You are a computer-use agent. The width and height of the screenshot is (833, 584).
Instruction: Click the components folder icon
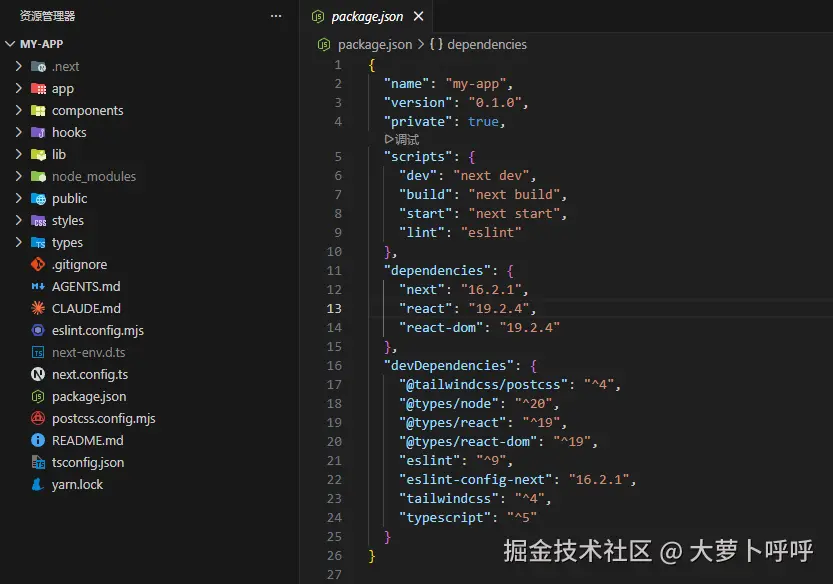[x=38, y=111]
